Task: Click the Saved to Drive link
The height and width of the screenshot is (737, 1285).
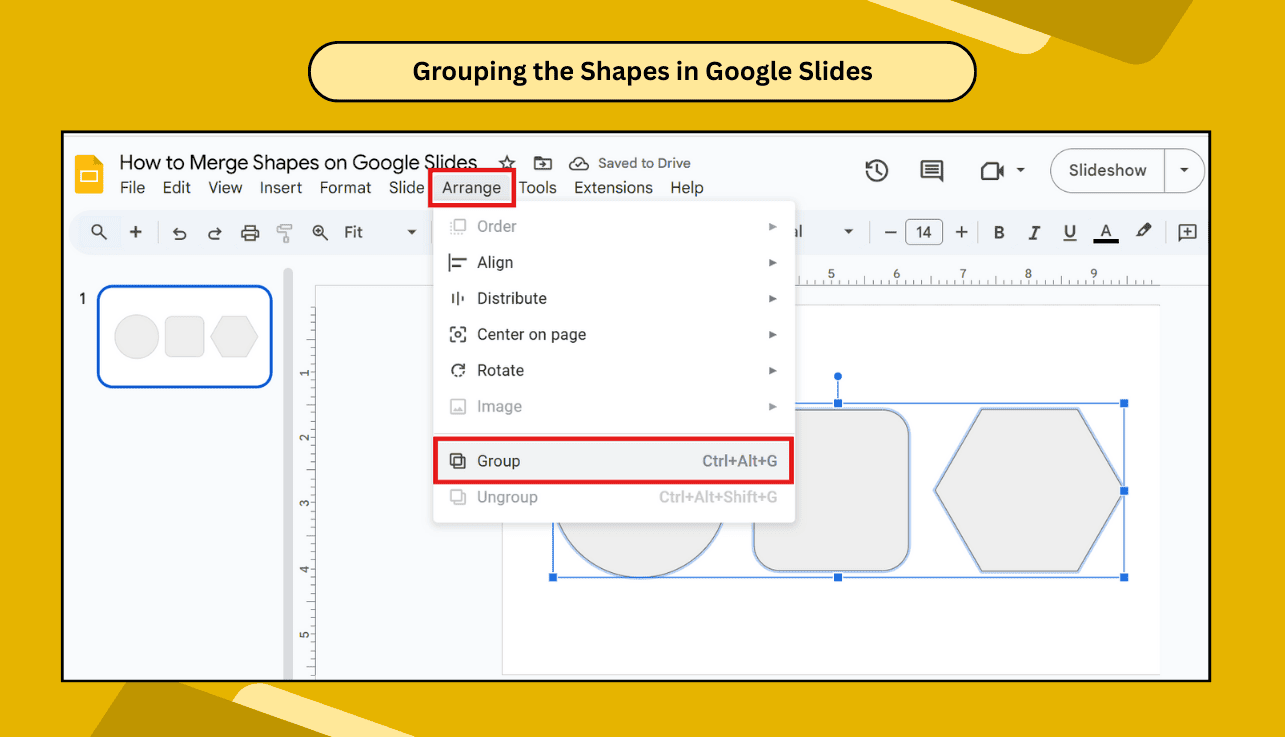Action: (x=644, y=162)
